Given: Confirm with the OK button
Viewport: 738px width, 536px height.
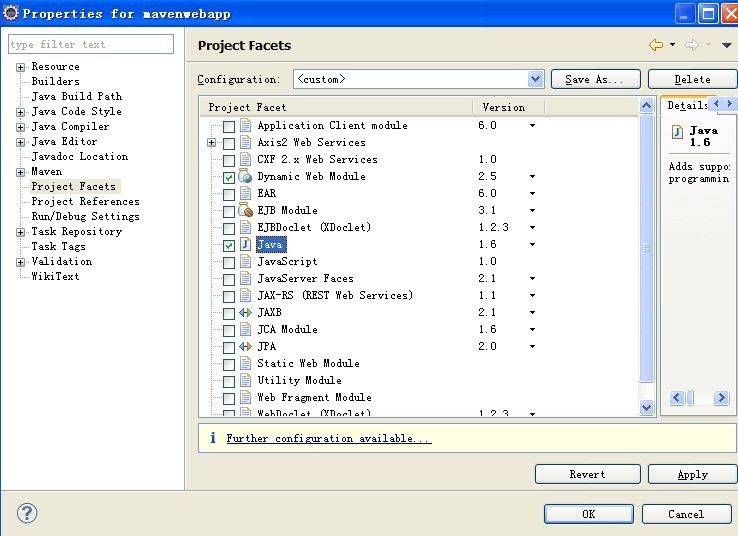Looking at the screenshot, I should [x=588, y=514].
